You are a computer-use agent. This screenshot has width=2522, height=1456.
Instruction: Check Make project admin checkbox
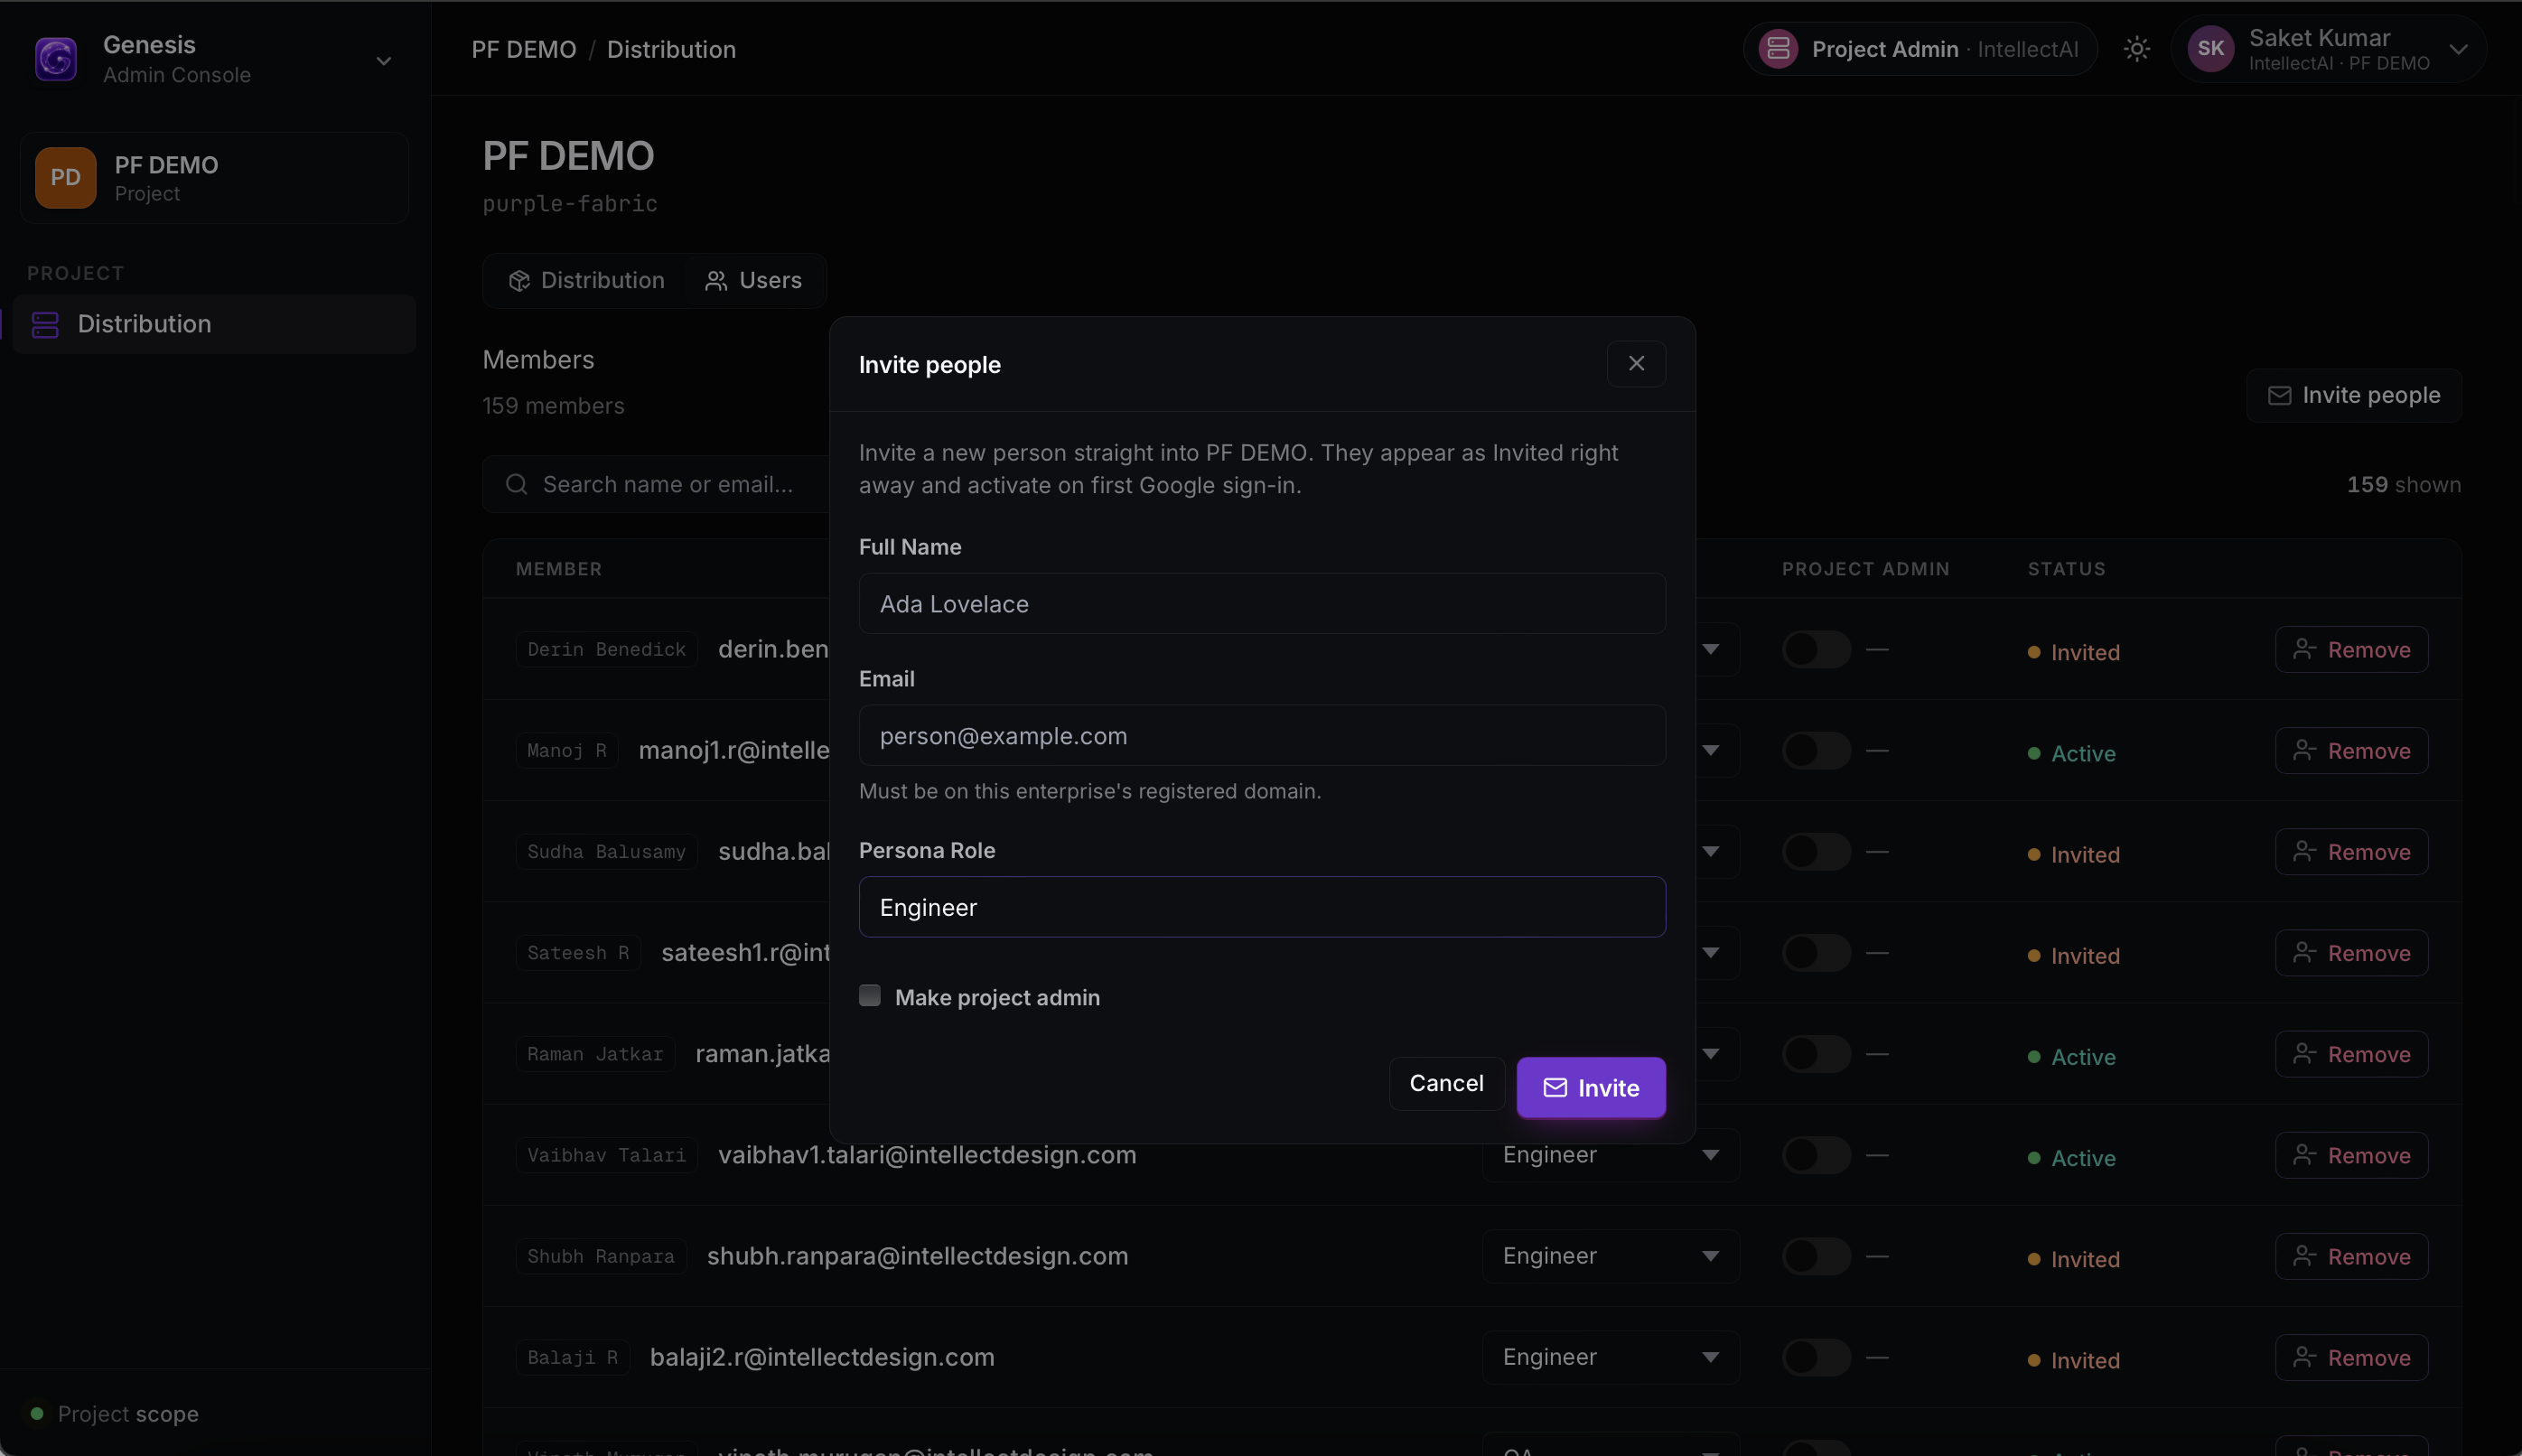[870, 996]
